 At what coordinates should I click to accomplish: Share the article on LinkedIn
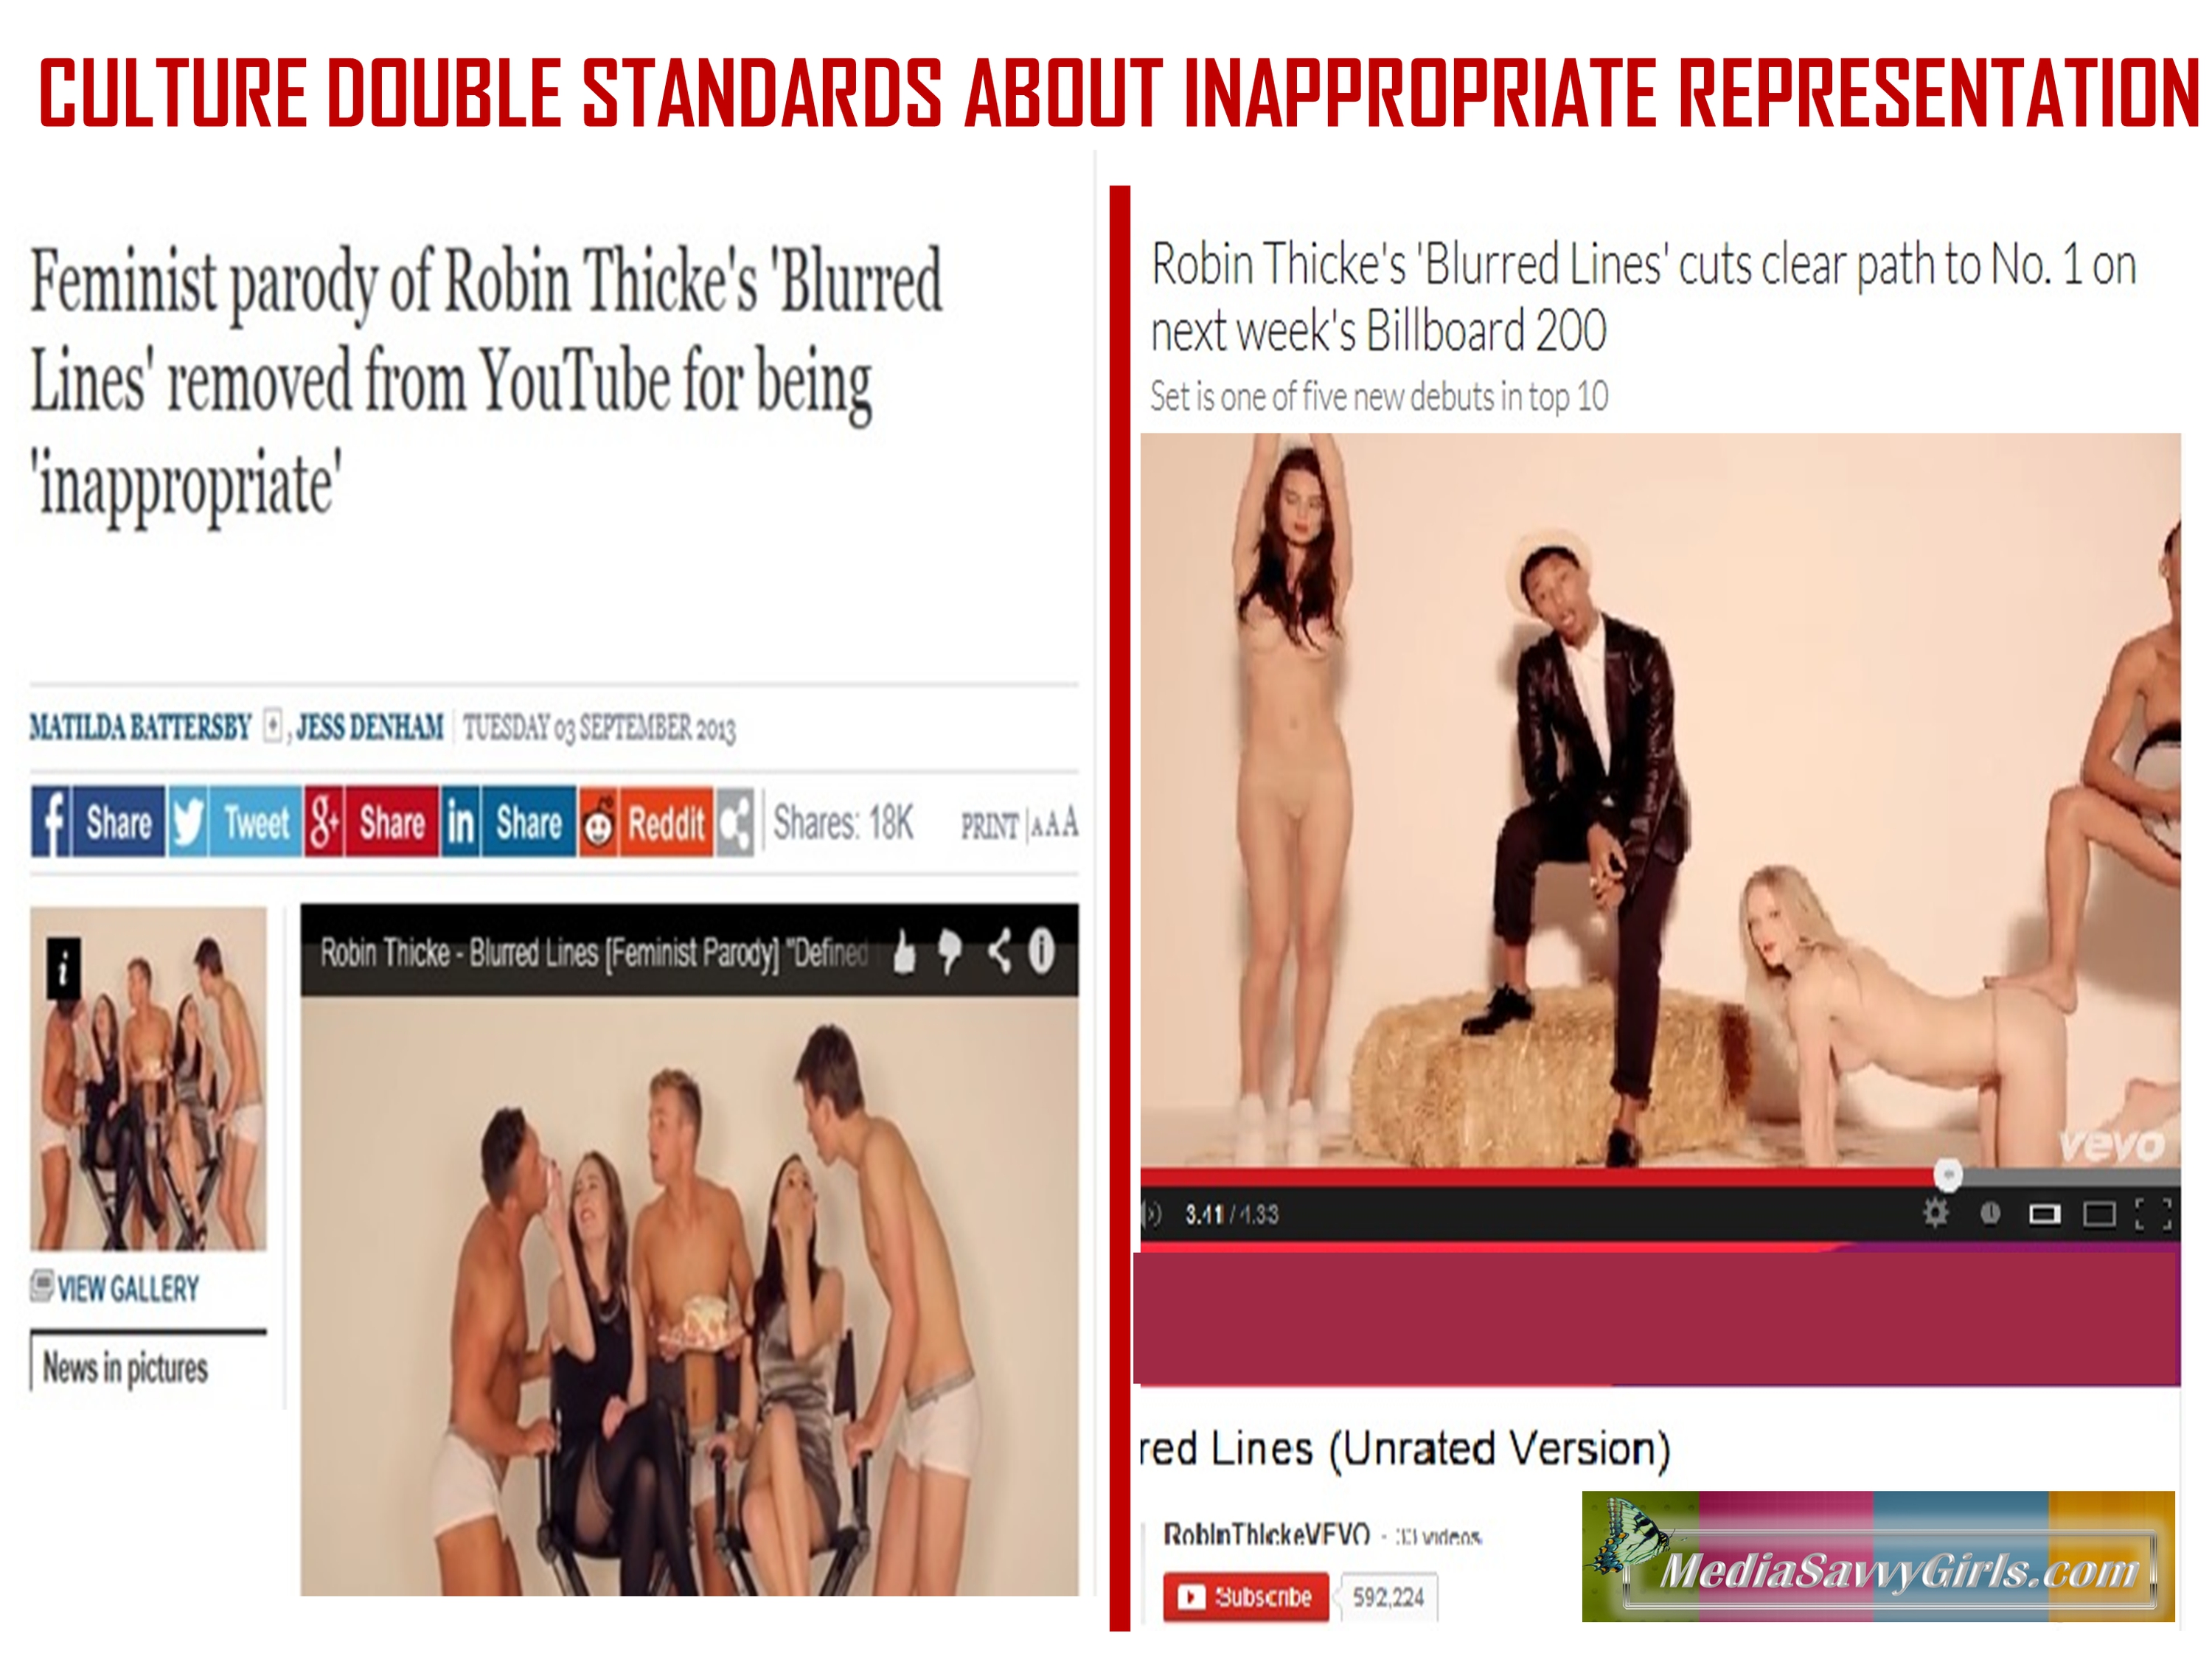pyautogui.click(x=509, y=822)
